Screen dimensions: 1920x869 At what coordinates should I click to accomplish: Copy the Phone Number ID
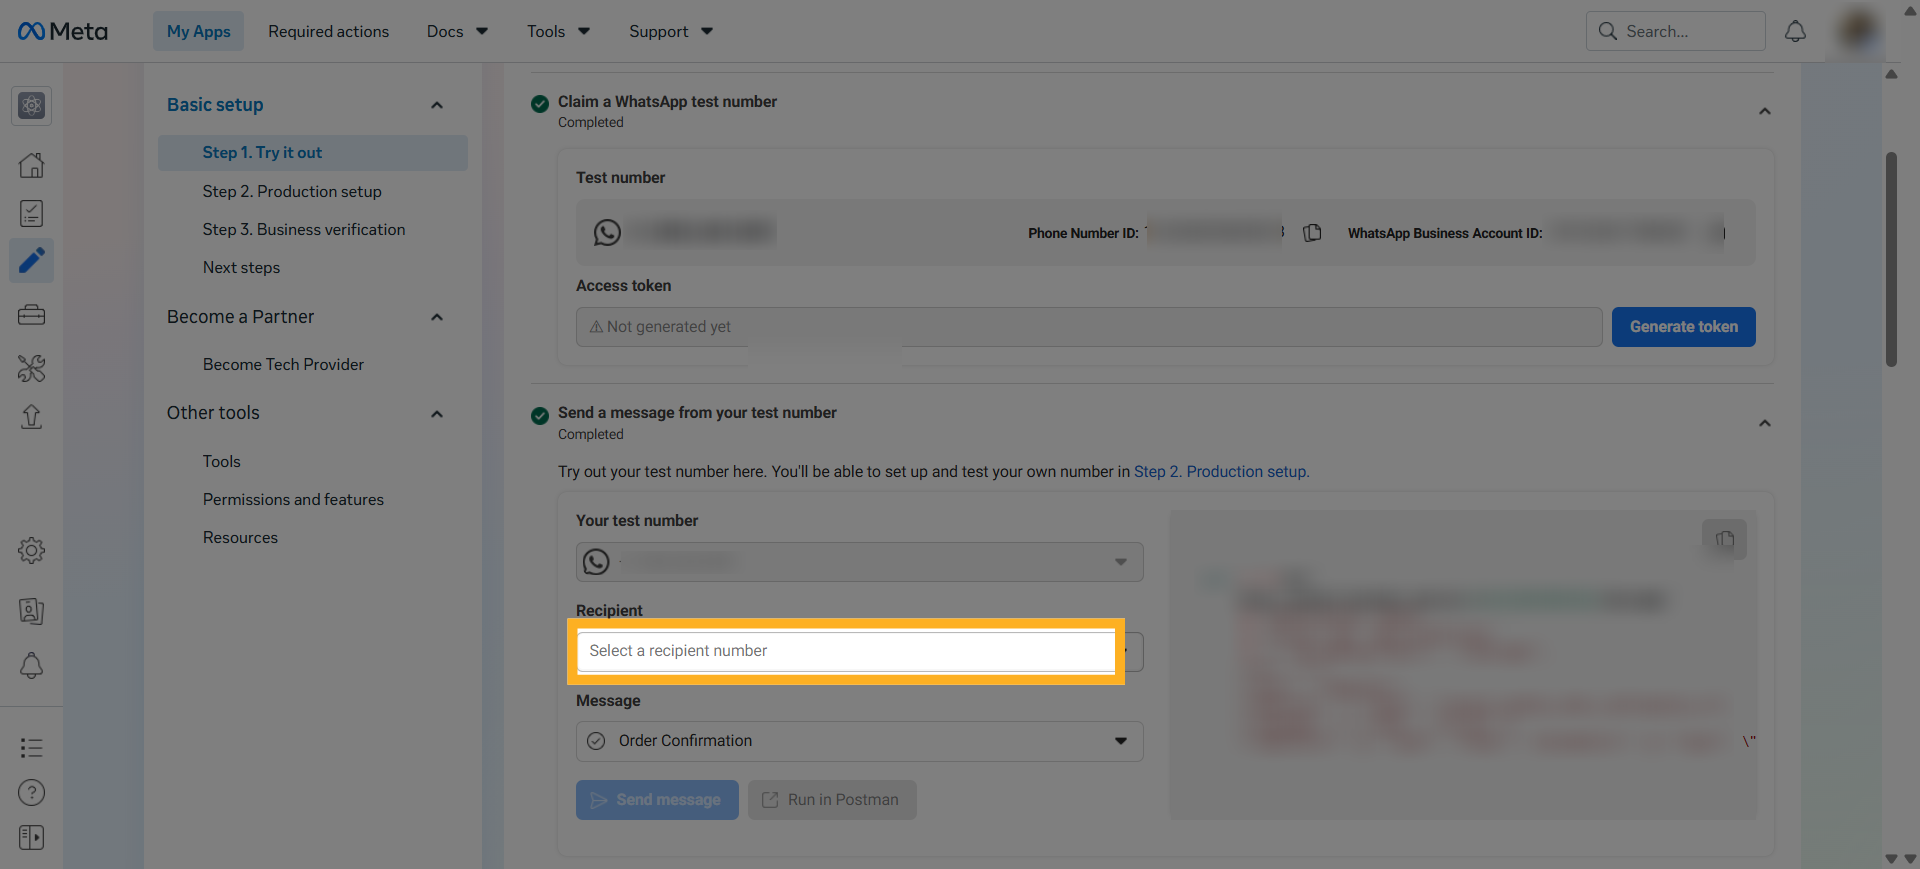pyautogui.click(x=1312, y=233)
